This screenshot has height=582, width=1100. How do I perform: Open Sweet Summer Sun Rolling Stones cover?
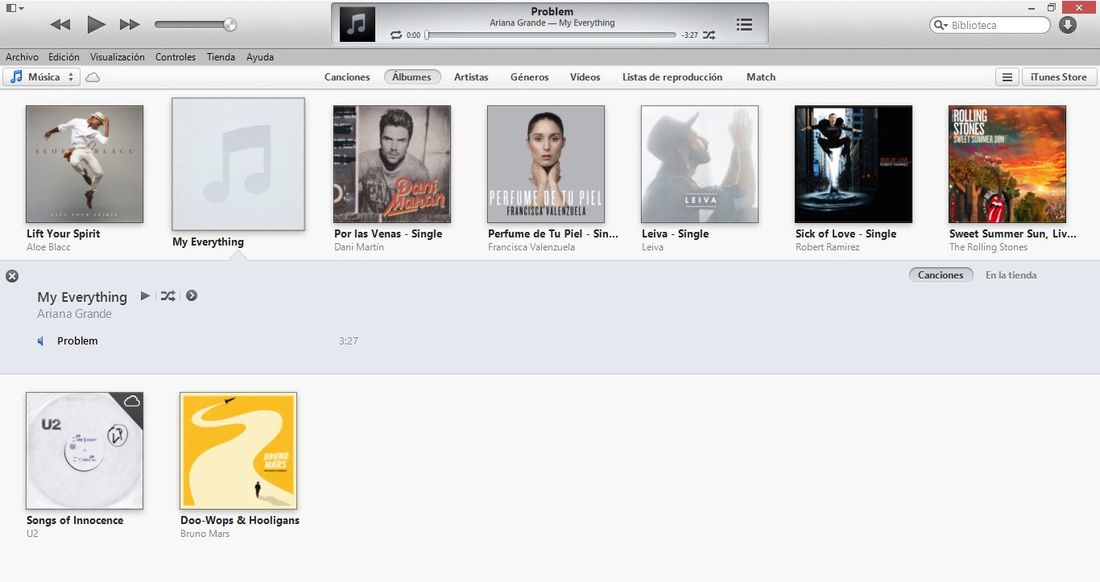point(1007,164)
